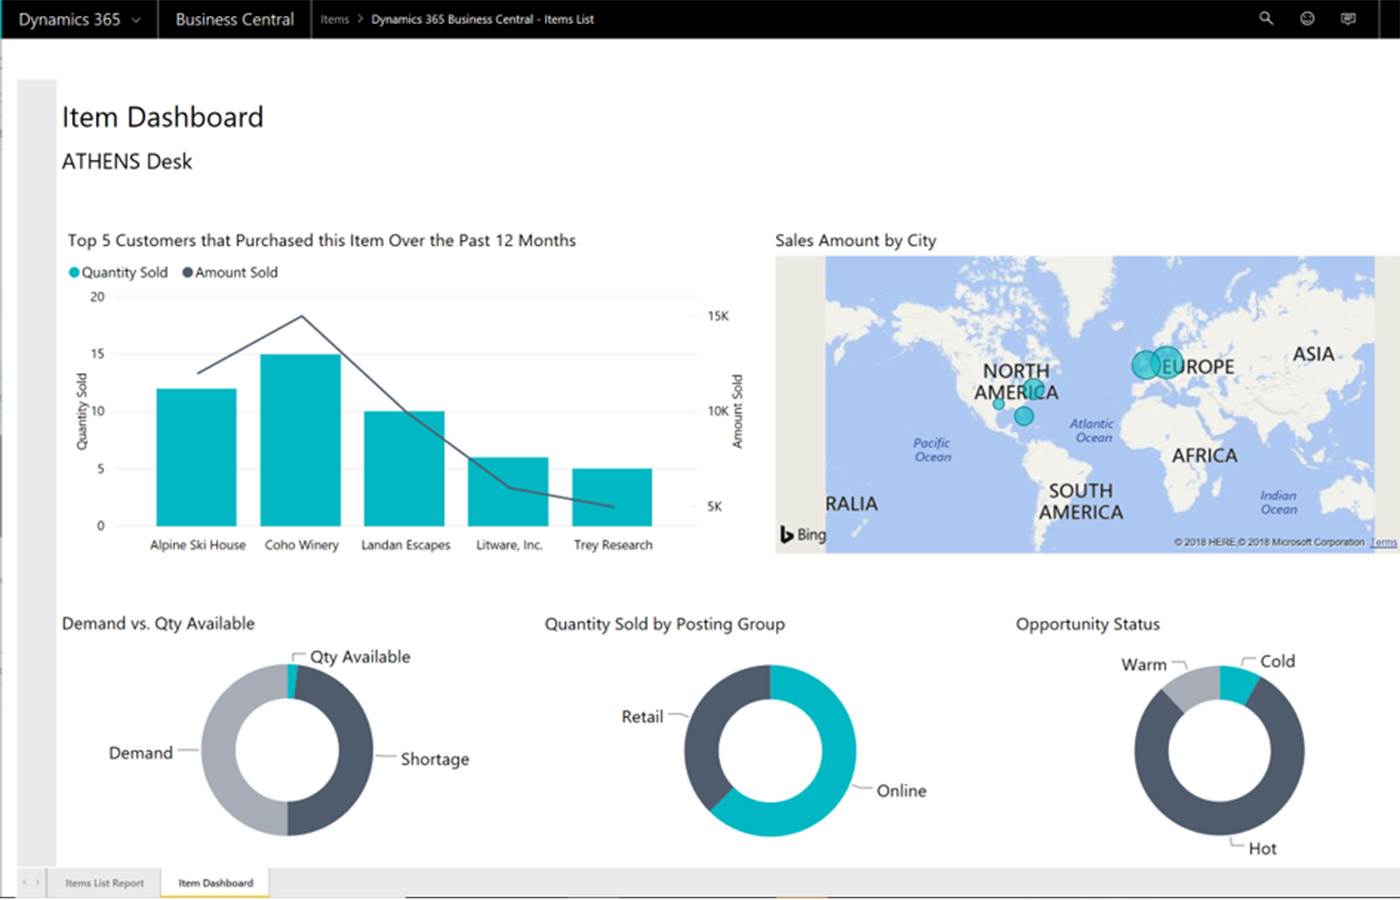Click the Sales Amount by City title
This screenshot has width=1400, height=900.
[855, 240]
